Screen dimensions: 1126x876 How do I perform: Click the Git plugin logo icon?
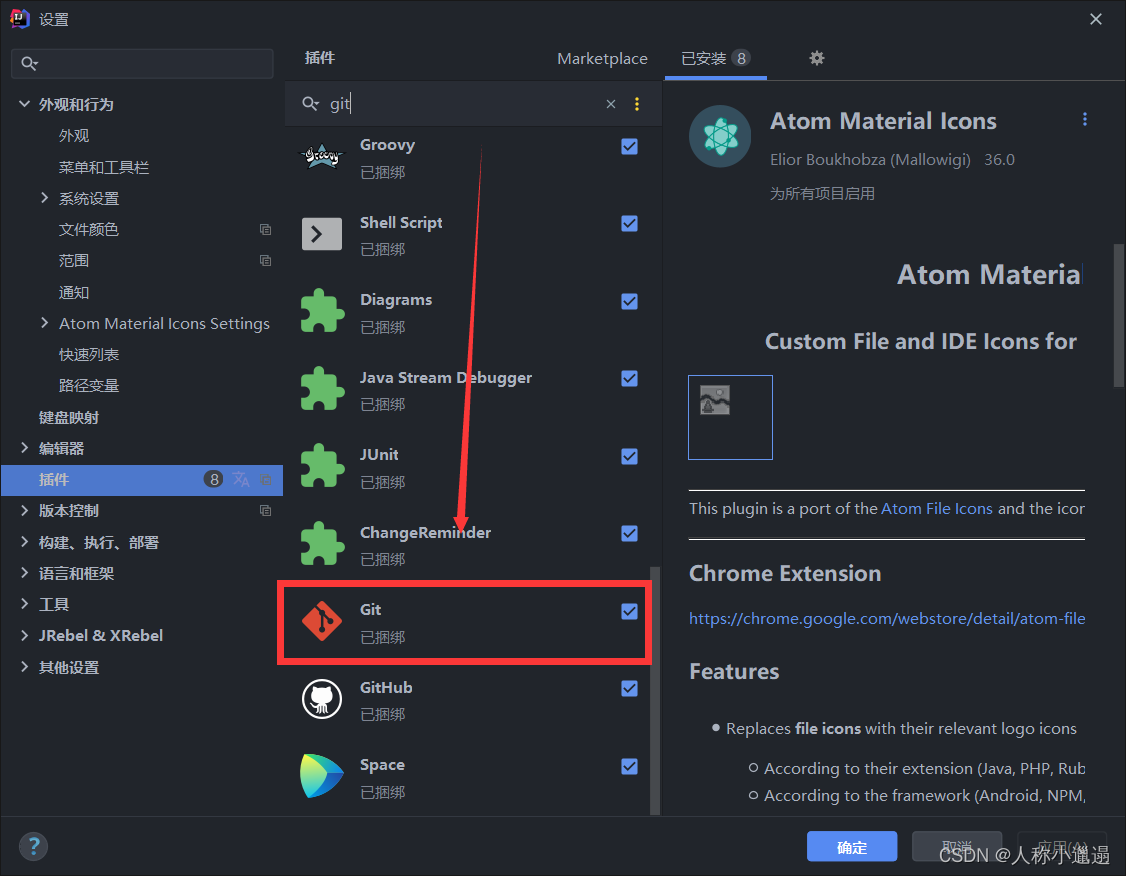[322, 621]
